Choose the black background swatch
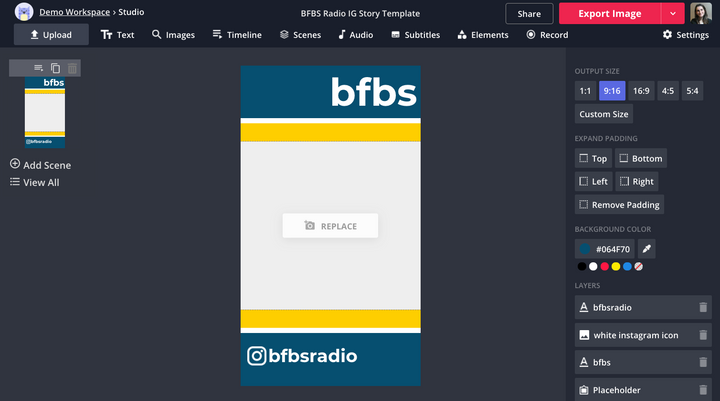720x401 pixels. (582, 266)
